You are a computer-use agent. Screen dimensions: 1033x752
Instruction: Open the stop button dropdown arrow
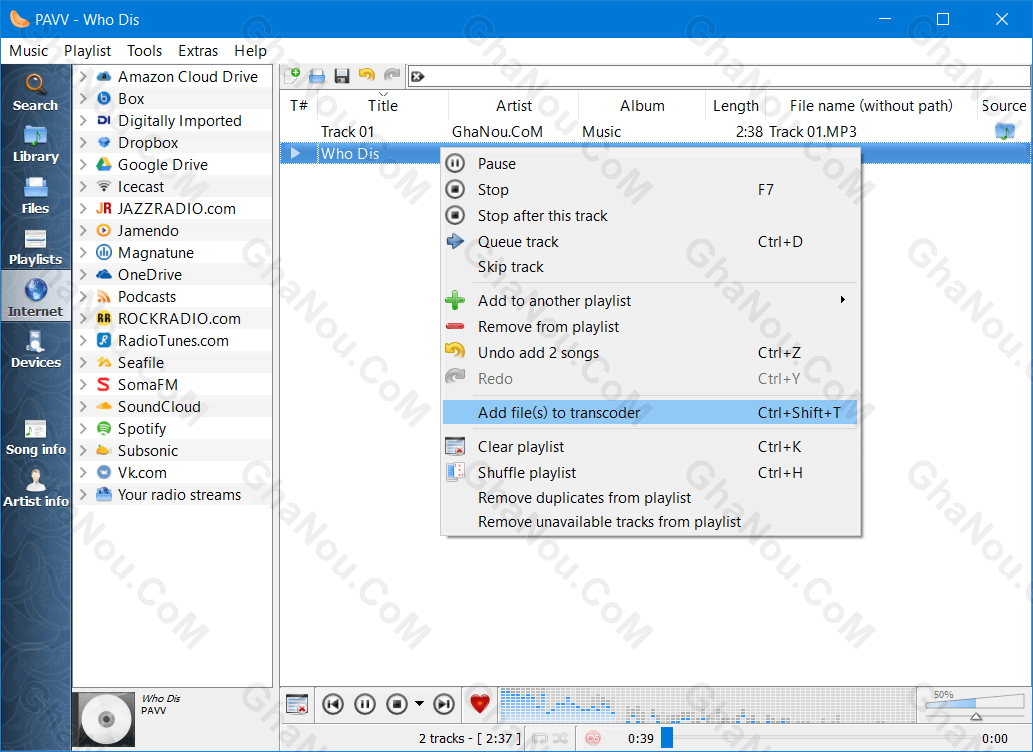(x=419, y=704)
